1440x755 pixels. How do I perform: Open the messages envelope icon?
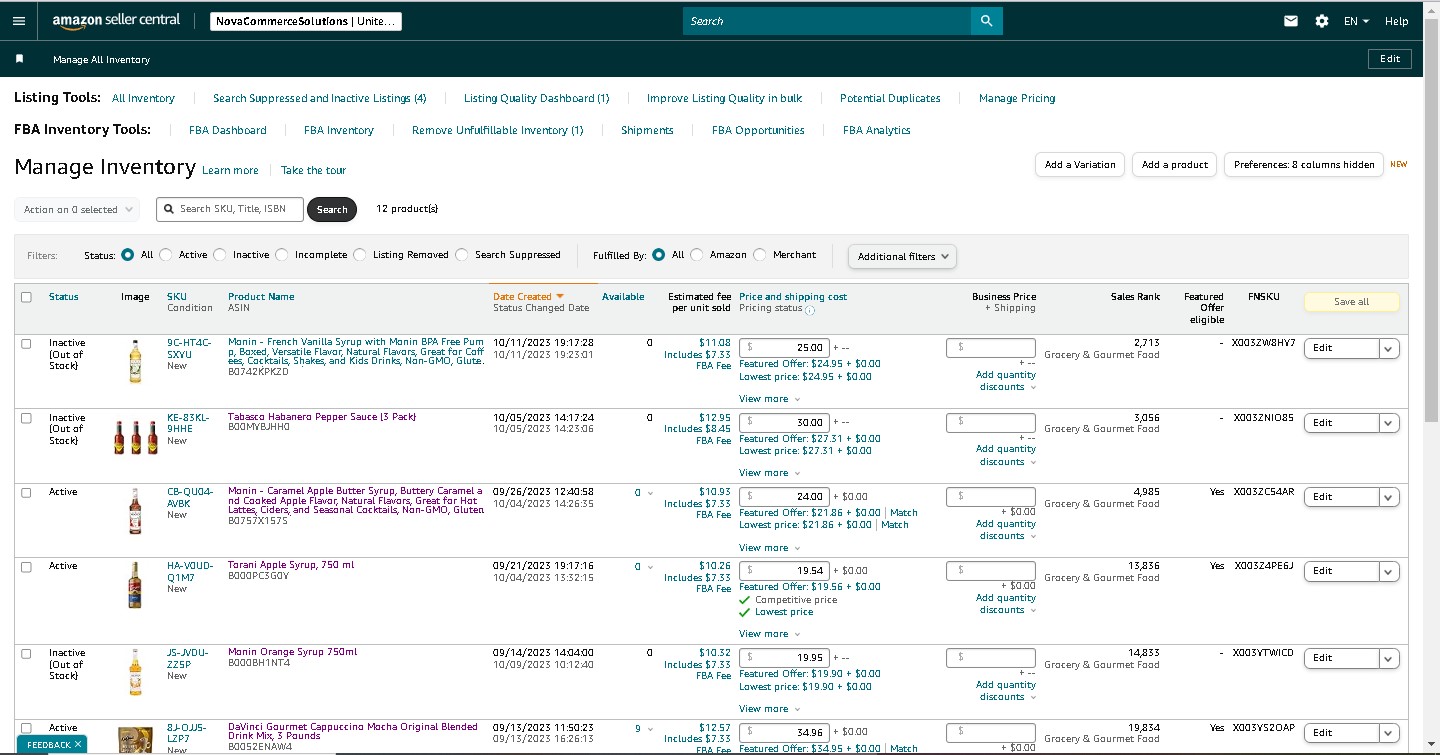pos(1291,21)
